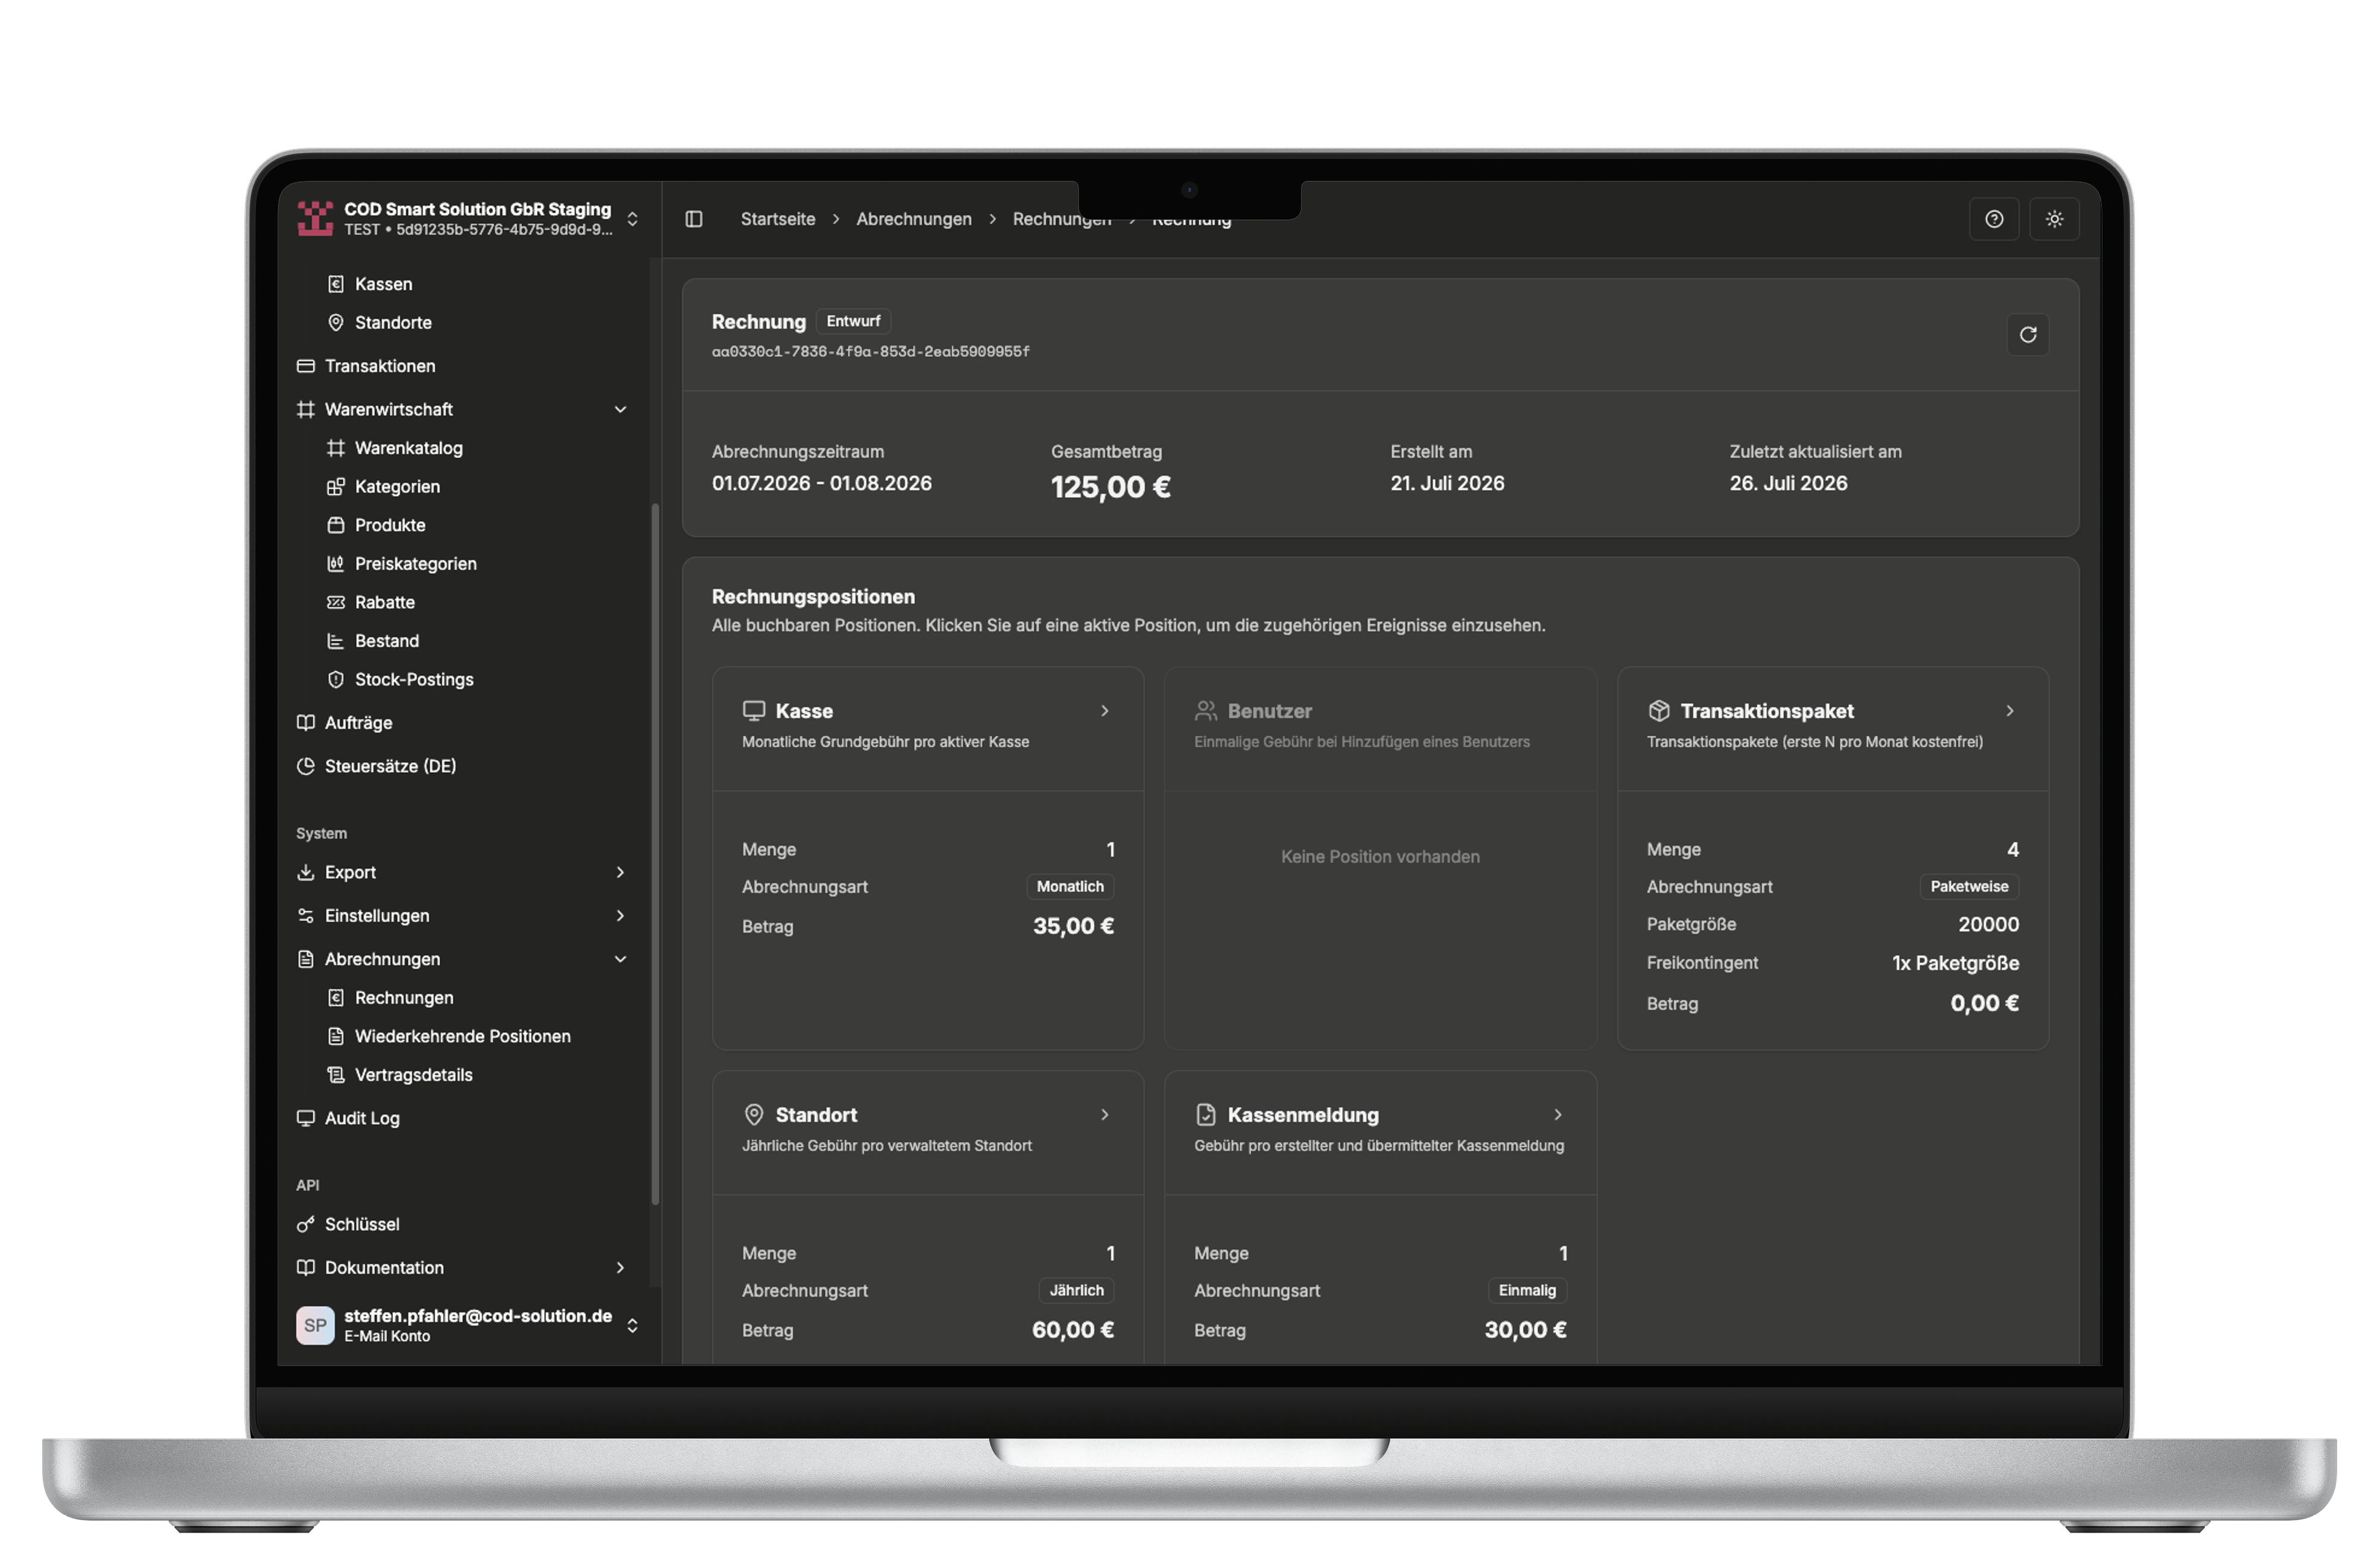Click the Standort amount 60,00 €
The width and height of the screenshot is (2380, 1547).
point(1073,1330)
